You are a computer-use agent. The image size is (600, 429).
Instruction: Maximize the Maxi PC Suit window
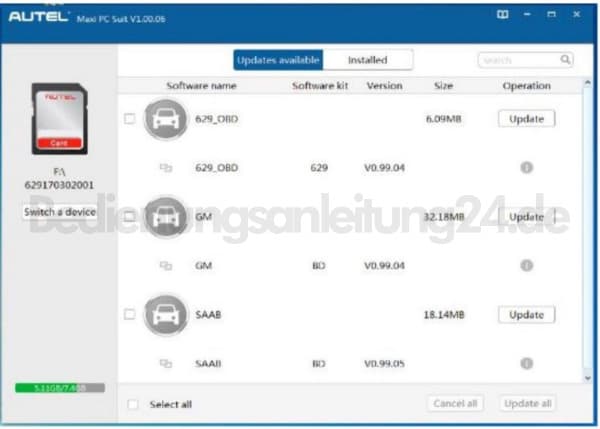pos(551,15)
